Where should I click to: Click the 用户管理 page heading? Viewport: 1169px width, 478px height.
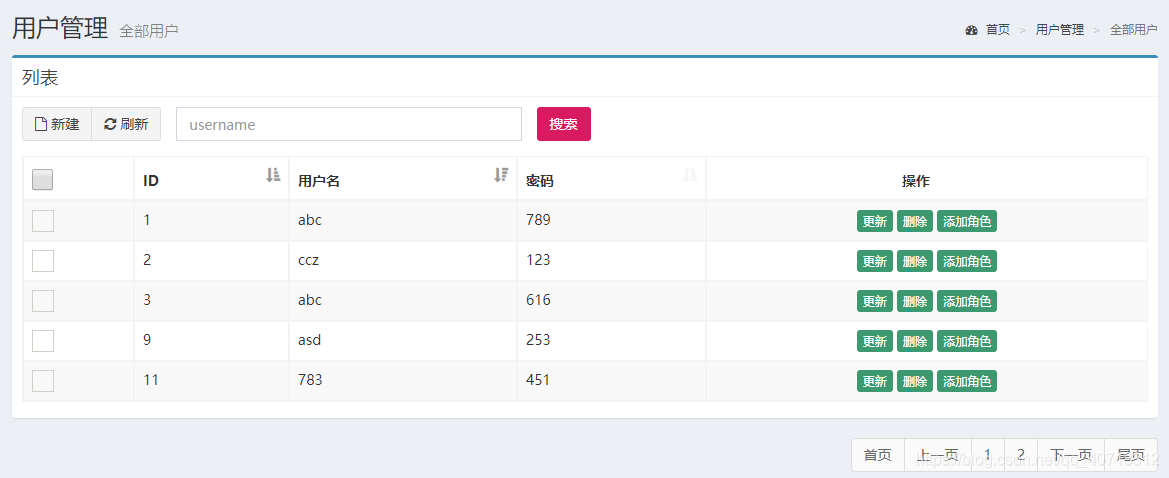tap(60, 28)
